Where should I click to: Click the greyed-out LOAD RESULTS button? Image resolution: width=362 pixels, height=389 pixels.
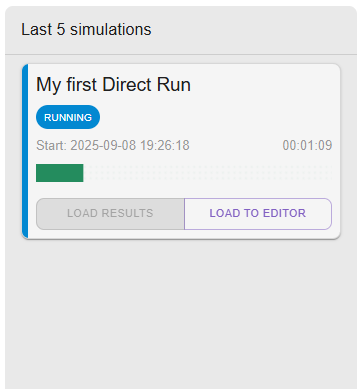coord(110,214)
